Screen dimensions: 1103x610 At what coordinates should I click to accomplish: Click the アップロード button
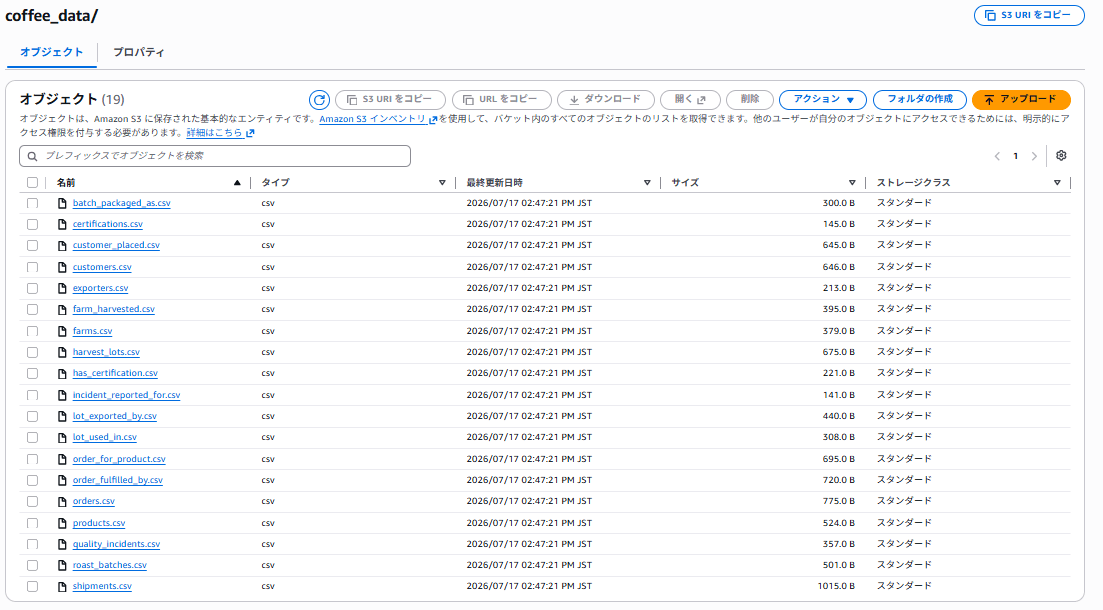(x=1021, y=100)
